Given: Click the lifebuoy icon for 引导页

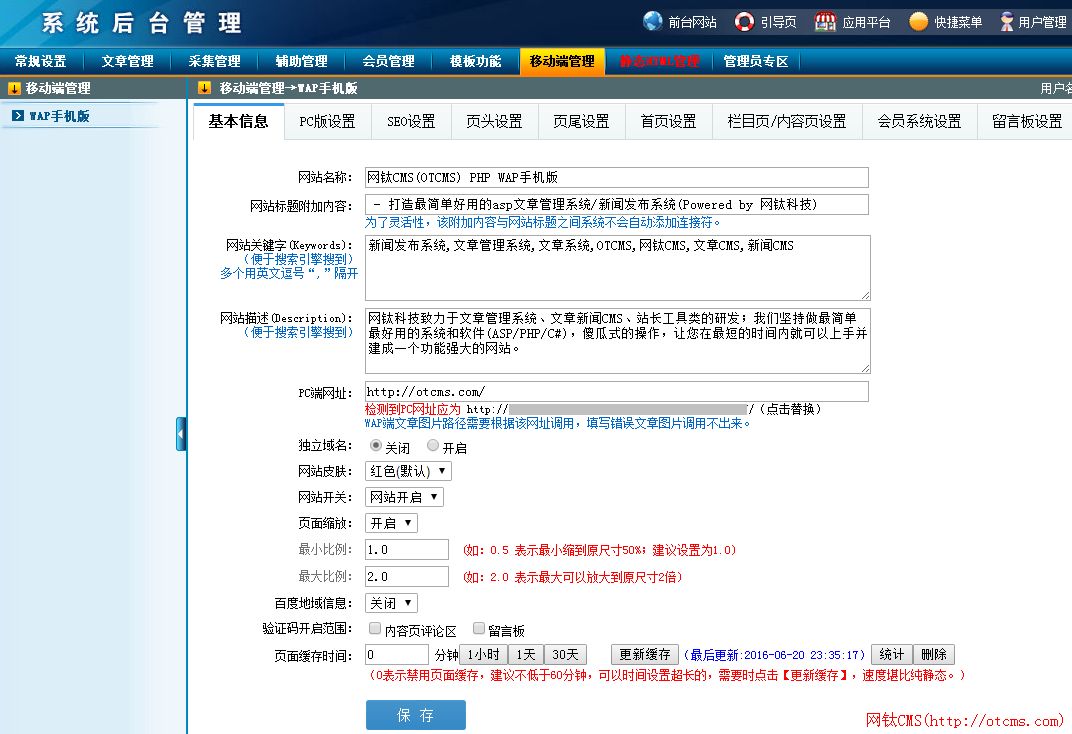Looking at the screenshot, I should [x=744, y=21].
